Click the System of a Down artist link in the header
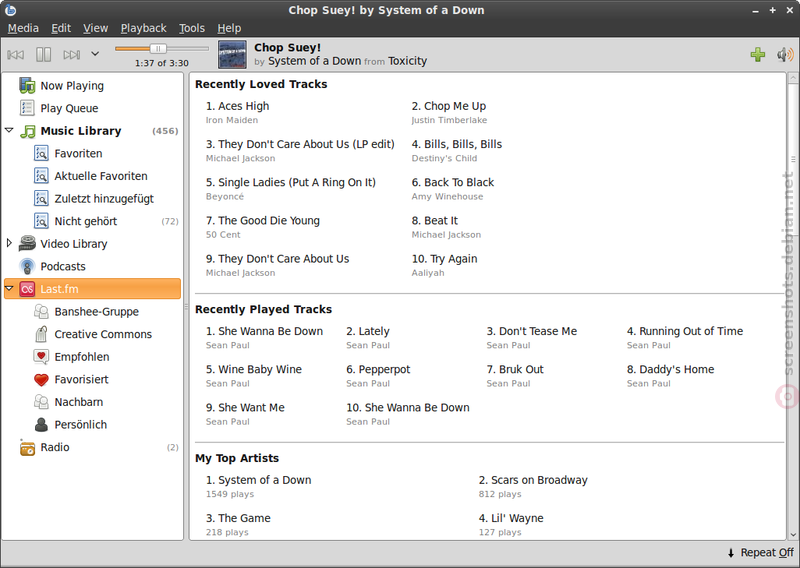The width and height of the screenshot is (800, 568). tap(314, 61)
